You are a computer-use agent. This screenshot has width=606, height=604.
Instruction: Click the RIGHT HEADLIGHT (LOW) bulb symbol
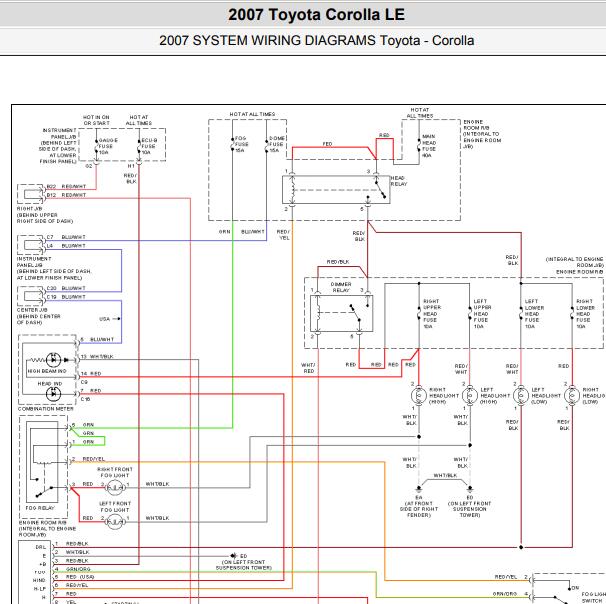(x=572, y=396)
